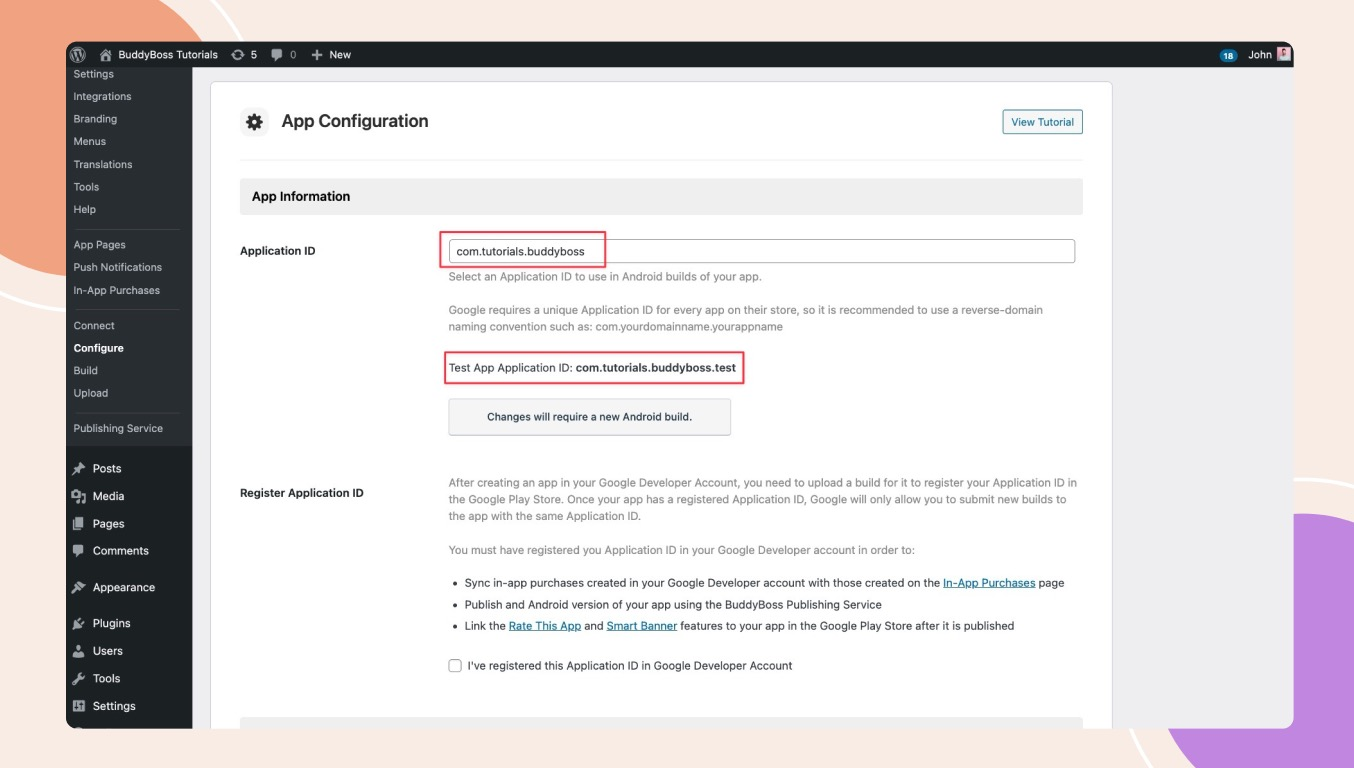Click the John account name
Screen dimensions: 1354x768
[x=1260, y=55]
